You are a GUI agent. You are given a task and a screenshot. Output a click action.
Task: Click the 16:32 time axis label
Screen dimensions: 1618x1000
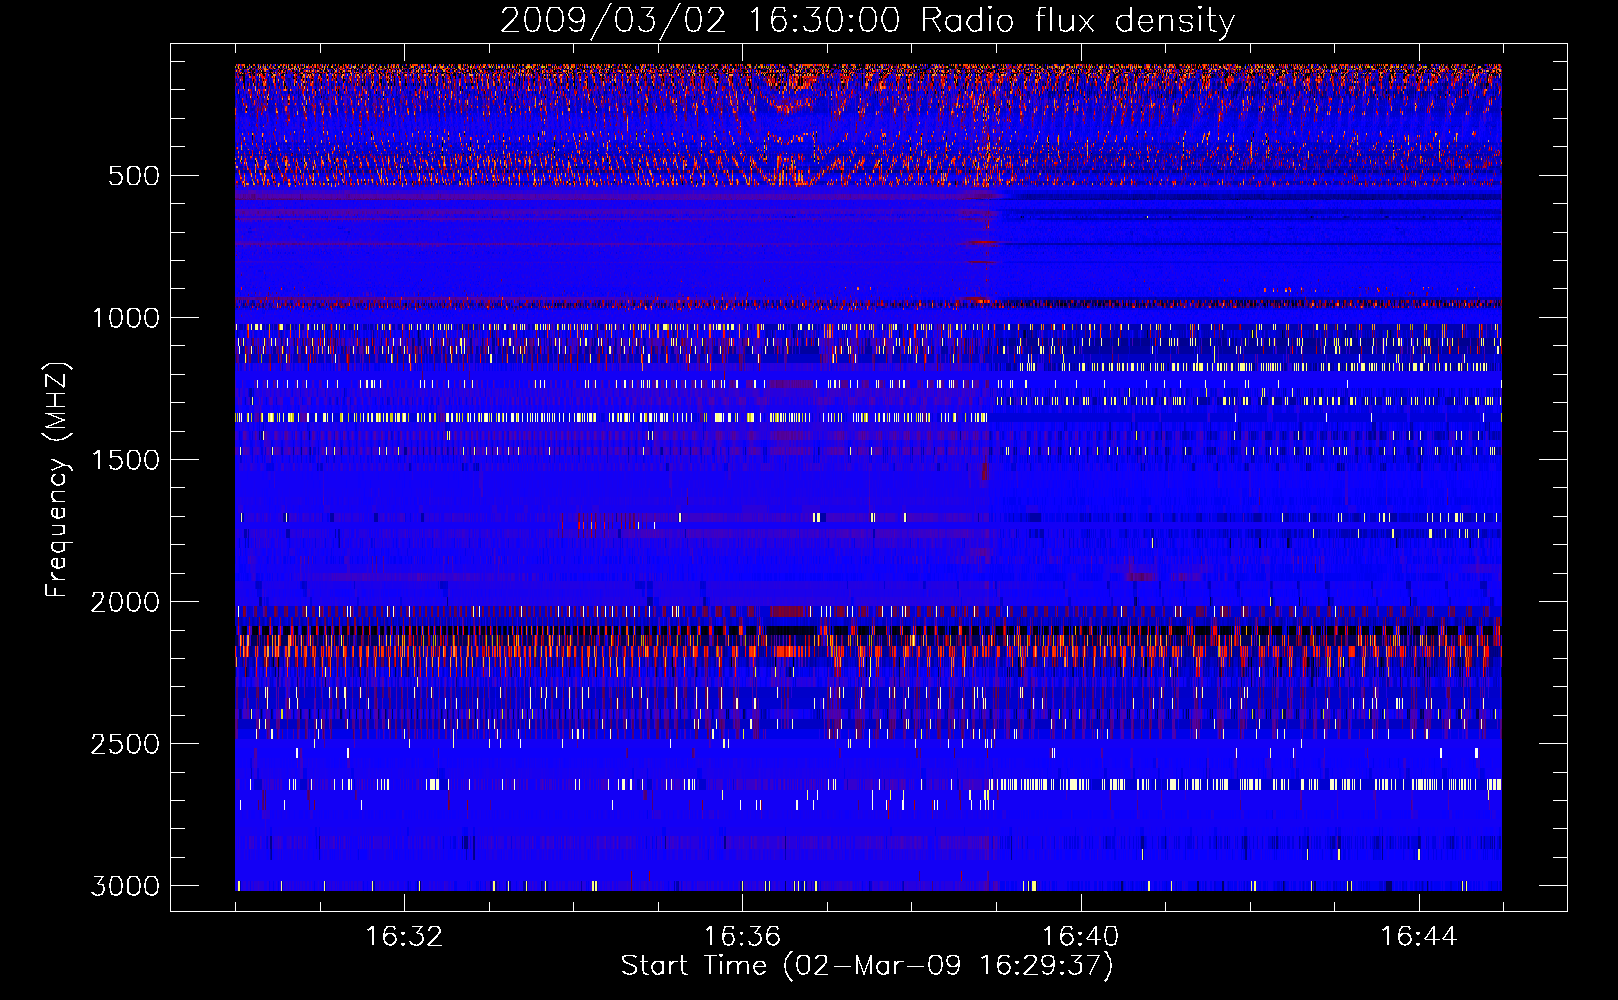pos(404,937)
